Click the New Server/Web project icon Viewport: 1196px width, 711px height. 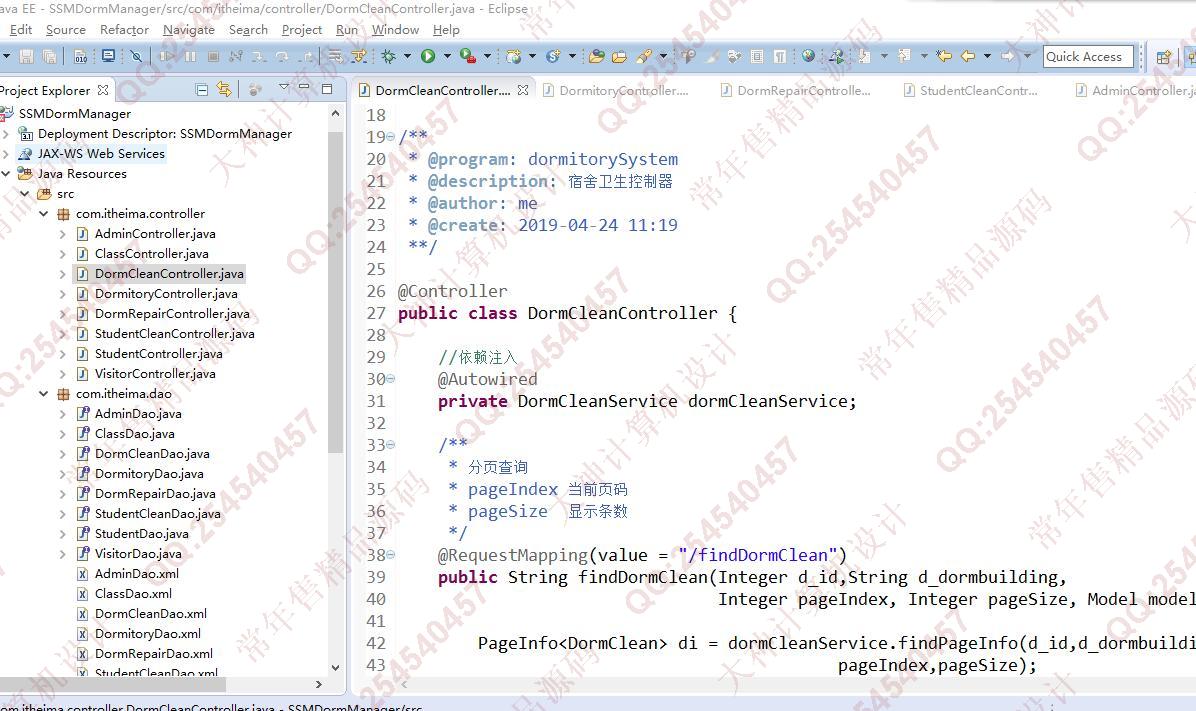[513, 56]
